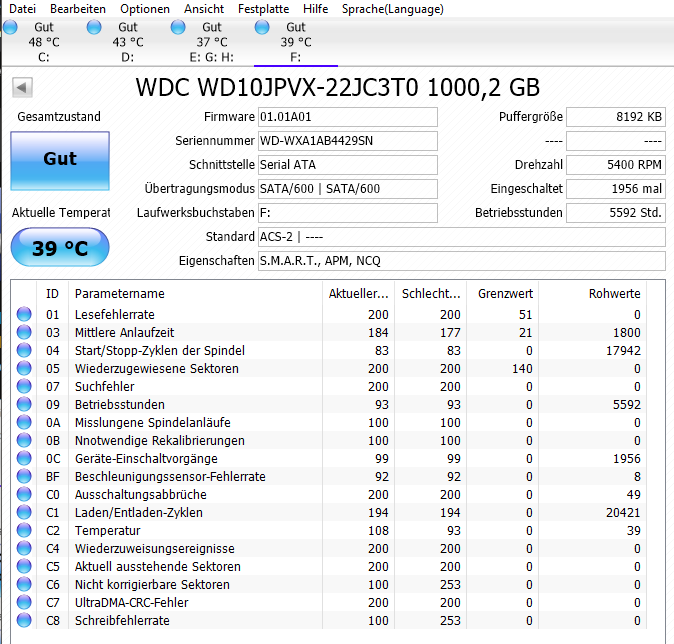Click status orb of Temperatur row
The image size is (674, 644).
[x=24, y=531]
